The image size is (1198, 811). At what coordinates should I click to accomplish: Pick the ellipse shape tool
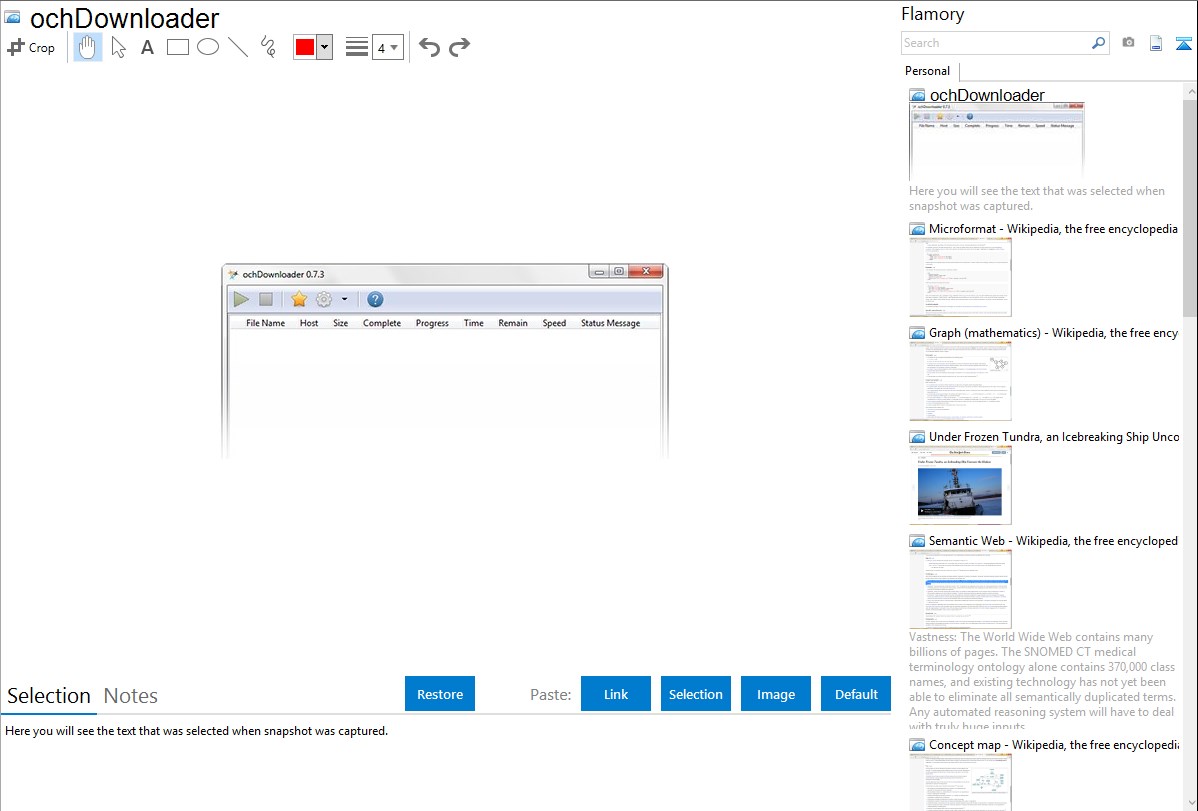[x=208, y=47]
